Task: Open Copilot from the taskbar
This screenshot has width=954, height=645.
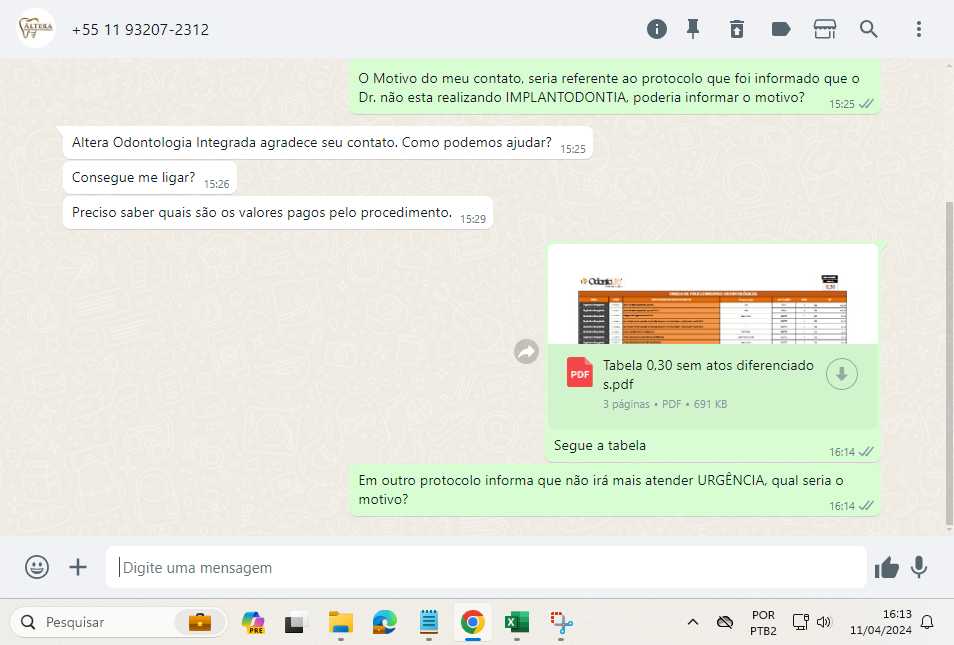Action: tap(253, 622)
